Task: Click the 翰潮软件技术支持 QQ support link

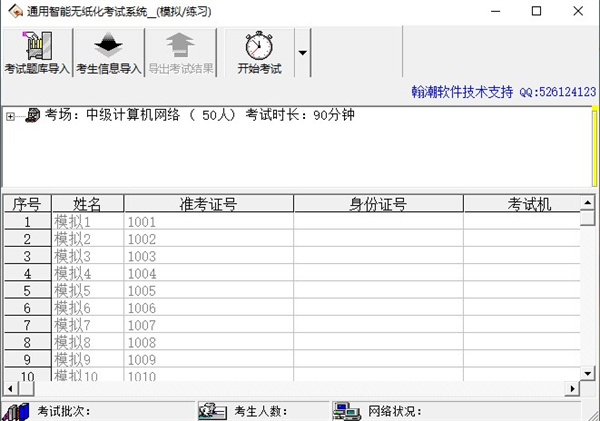Action: 504,92
